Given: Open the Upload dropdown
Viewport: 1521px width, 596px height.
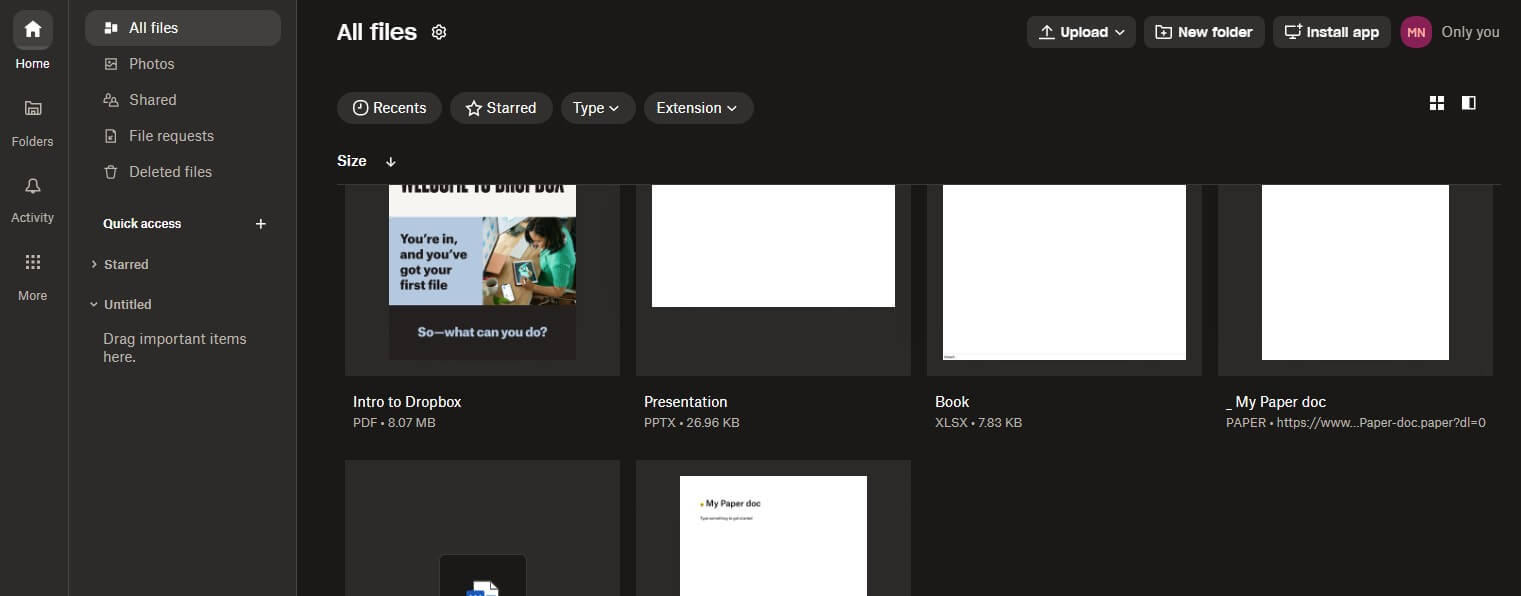Looking at the screenshot, I should [x=1081, y=32].
